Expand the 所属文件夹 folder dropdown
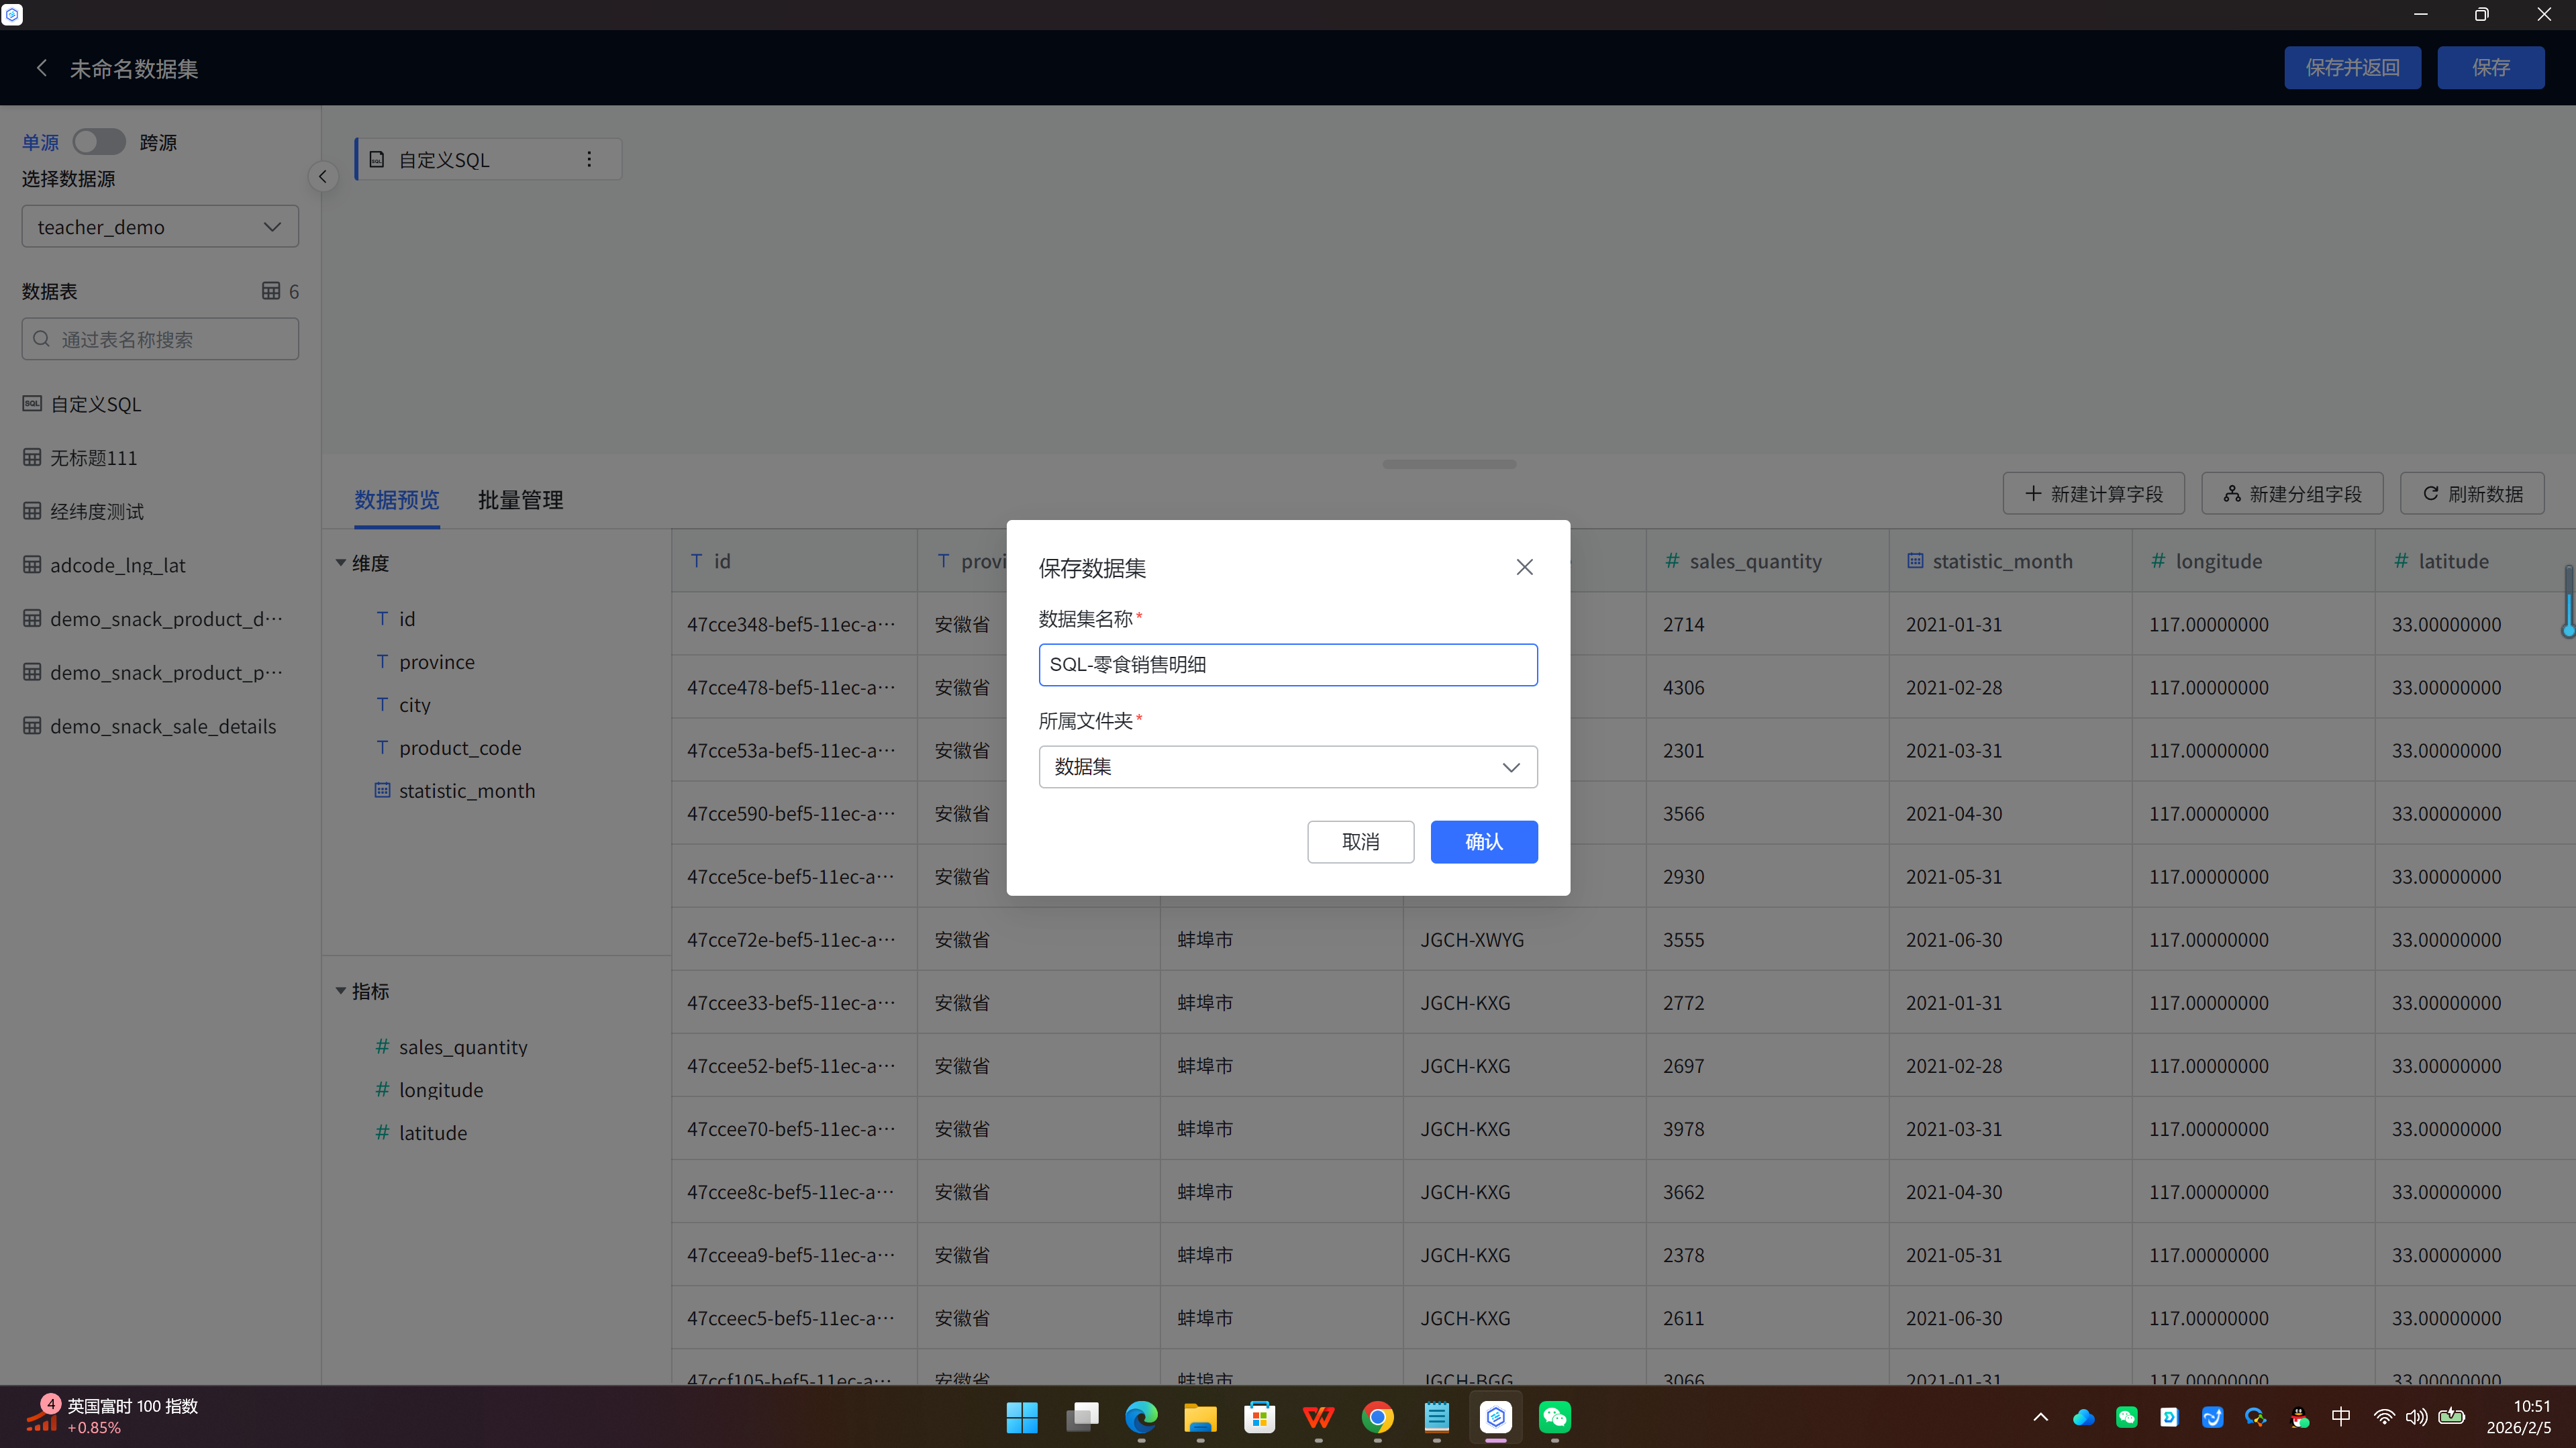 click(x=1287, y=767)
